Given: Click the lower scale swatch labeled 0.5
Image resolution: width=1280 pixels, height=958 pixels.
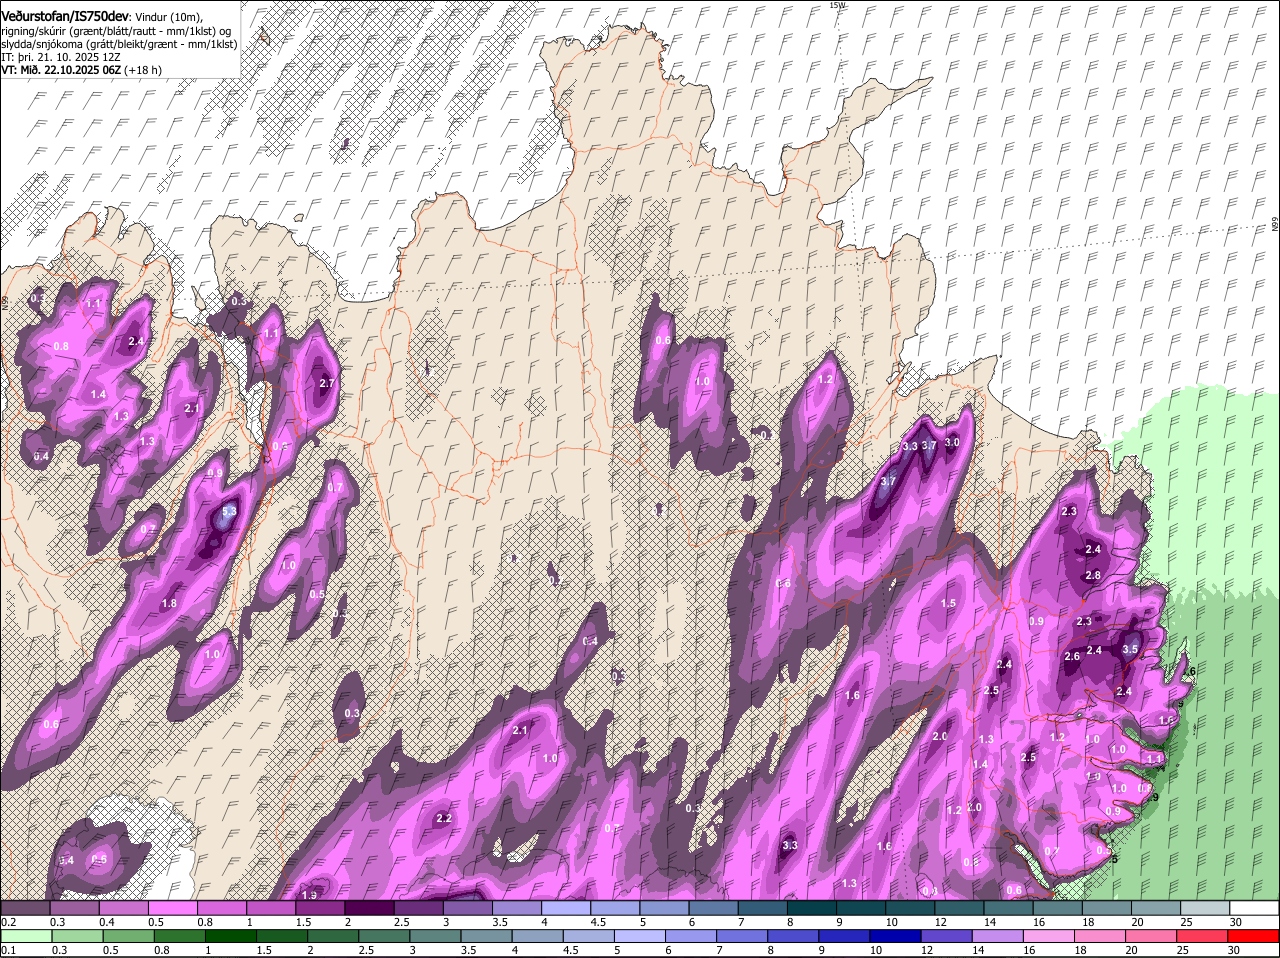Looking at the screenshot, I should tap(128, 936).
